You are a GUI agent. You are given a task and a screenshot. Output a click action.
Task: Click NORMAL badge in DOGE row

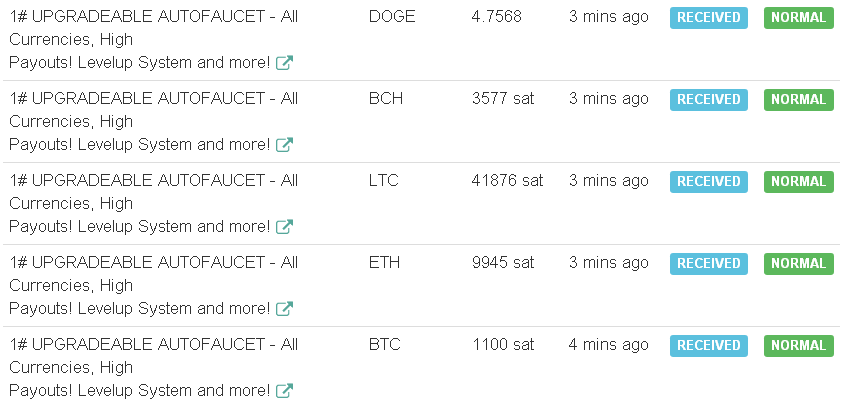tap(799, 18)
